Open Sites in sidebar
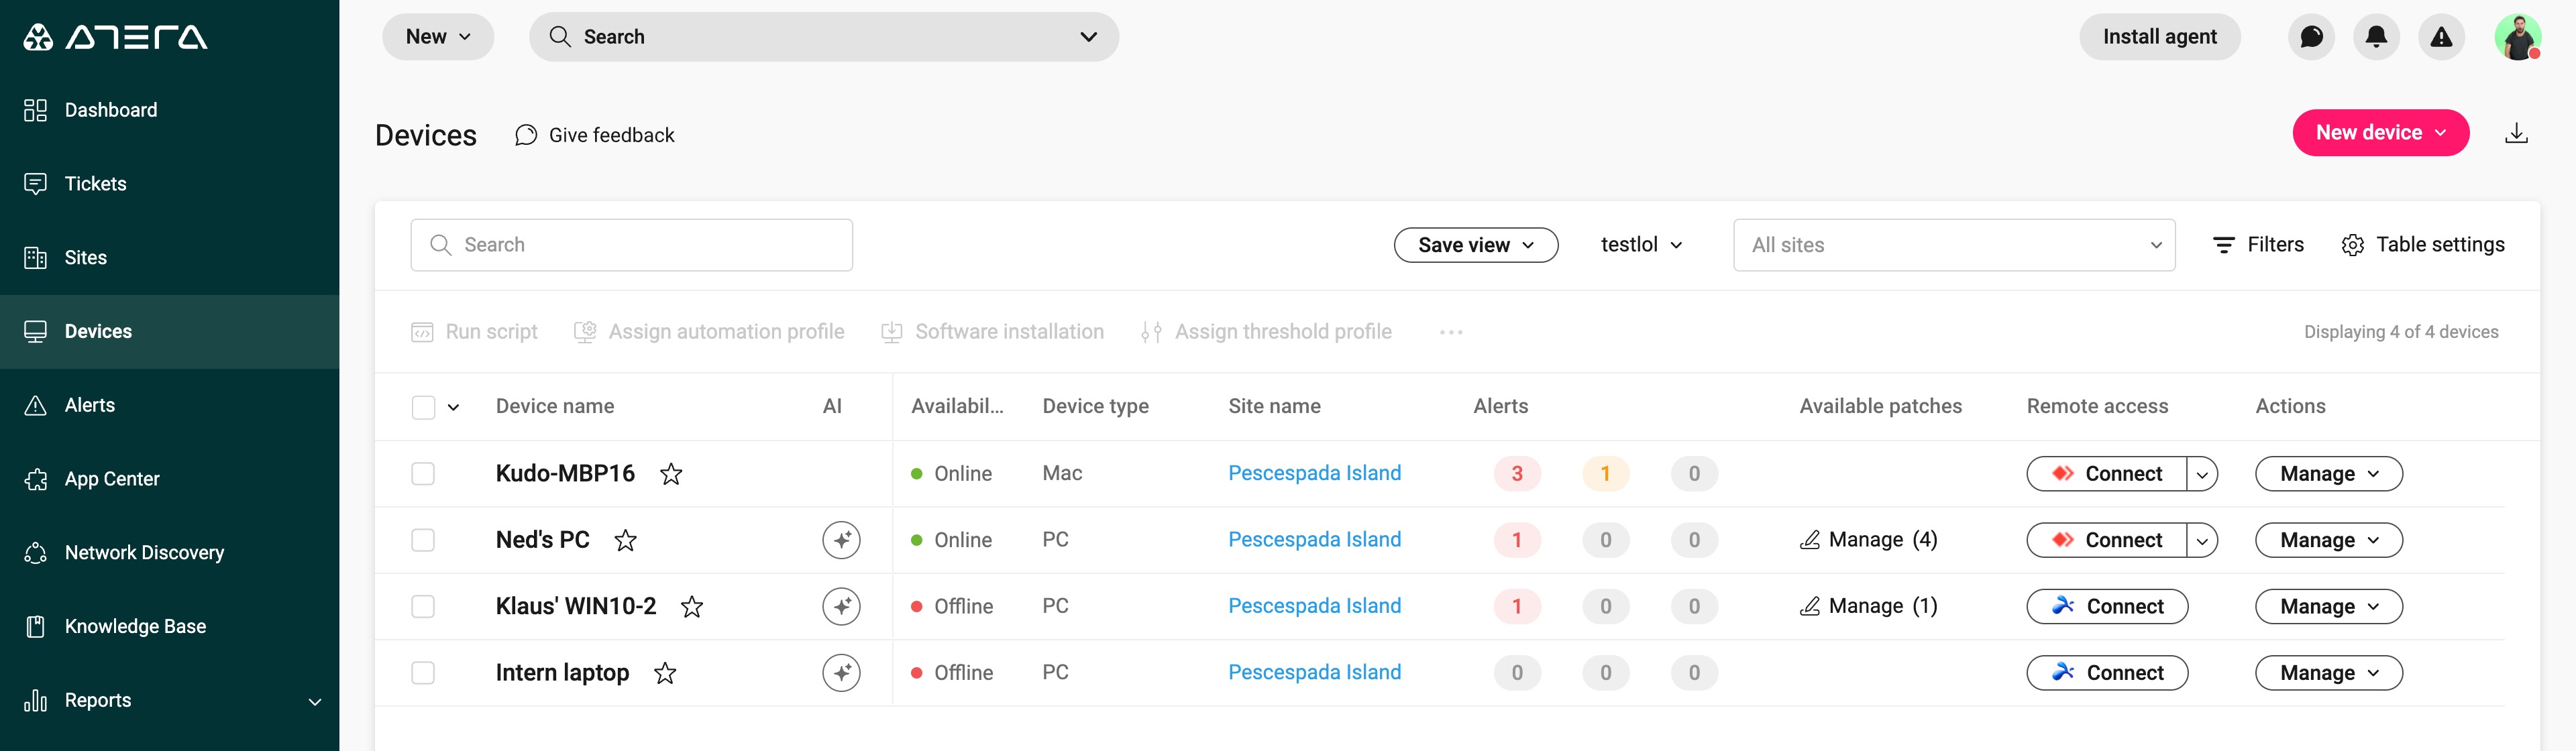Viewport: 2576px width, 751px height. tap(169, 258)
